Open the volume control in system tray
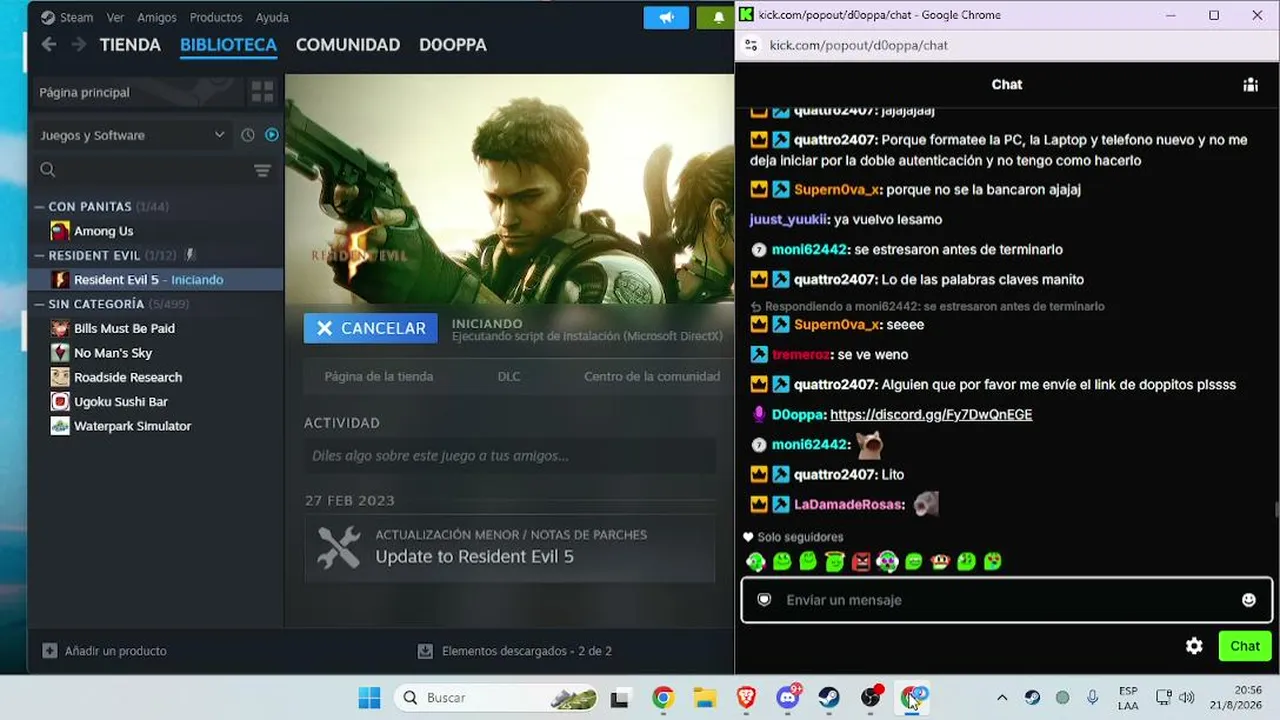 click(1187, 698)
